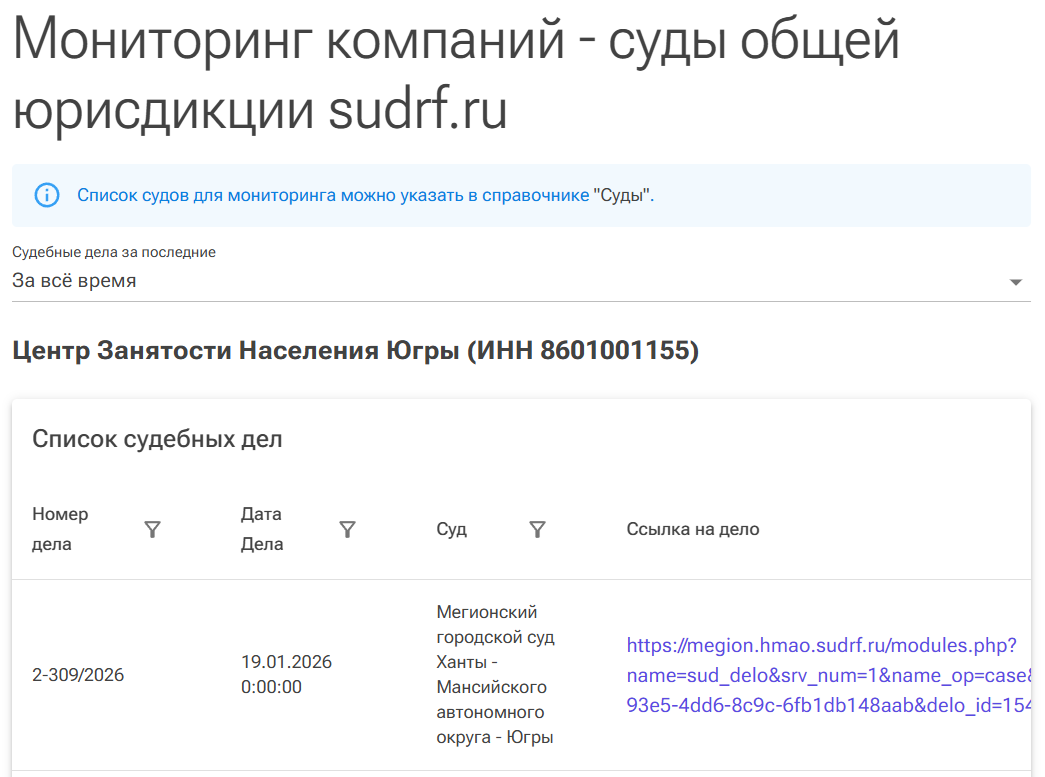Open the filter for Суд column
1045x777 pixels.
pos(537,530)
